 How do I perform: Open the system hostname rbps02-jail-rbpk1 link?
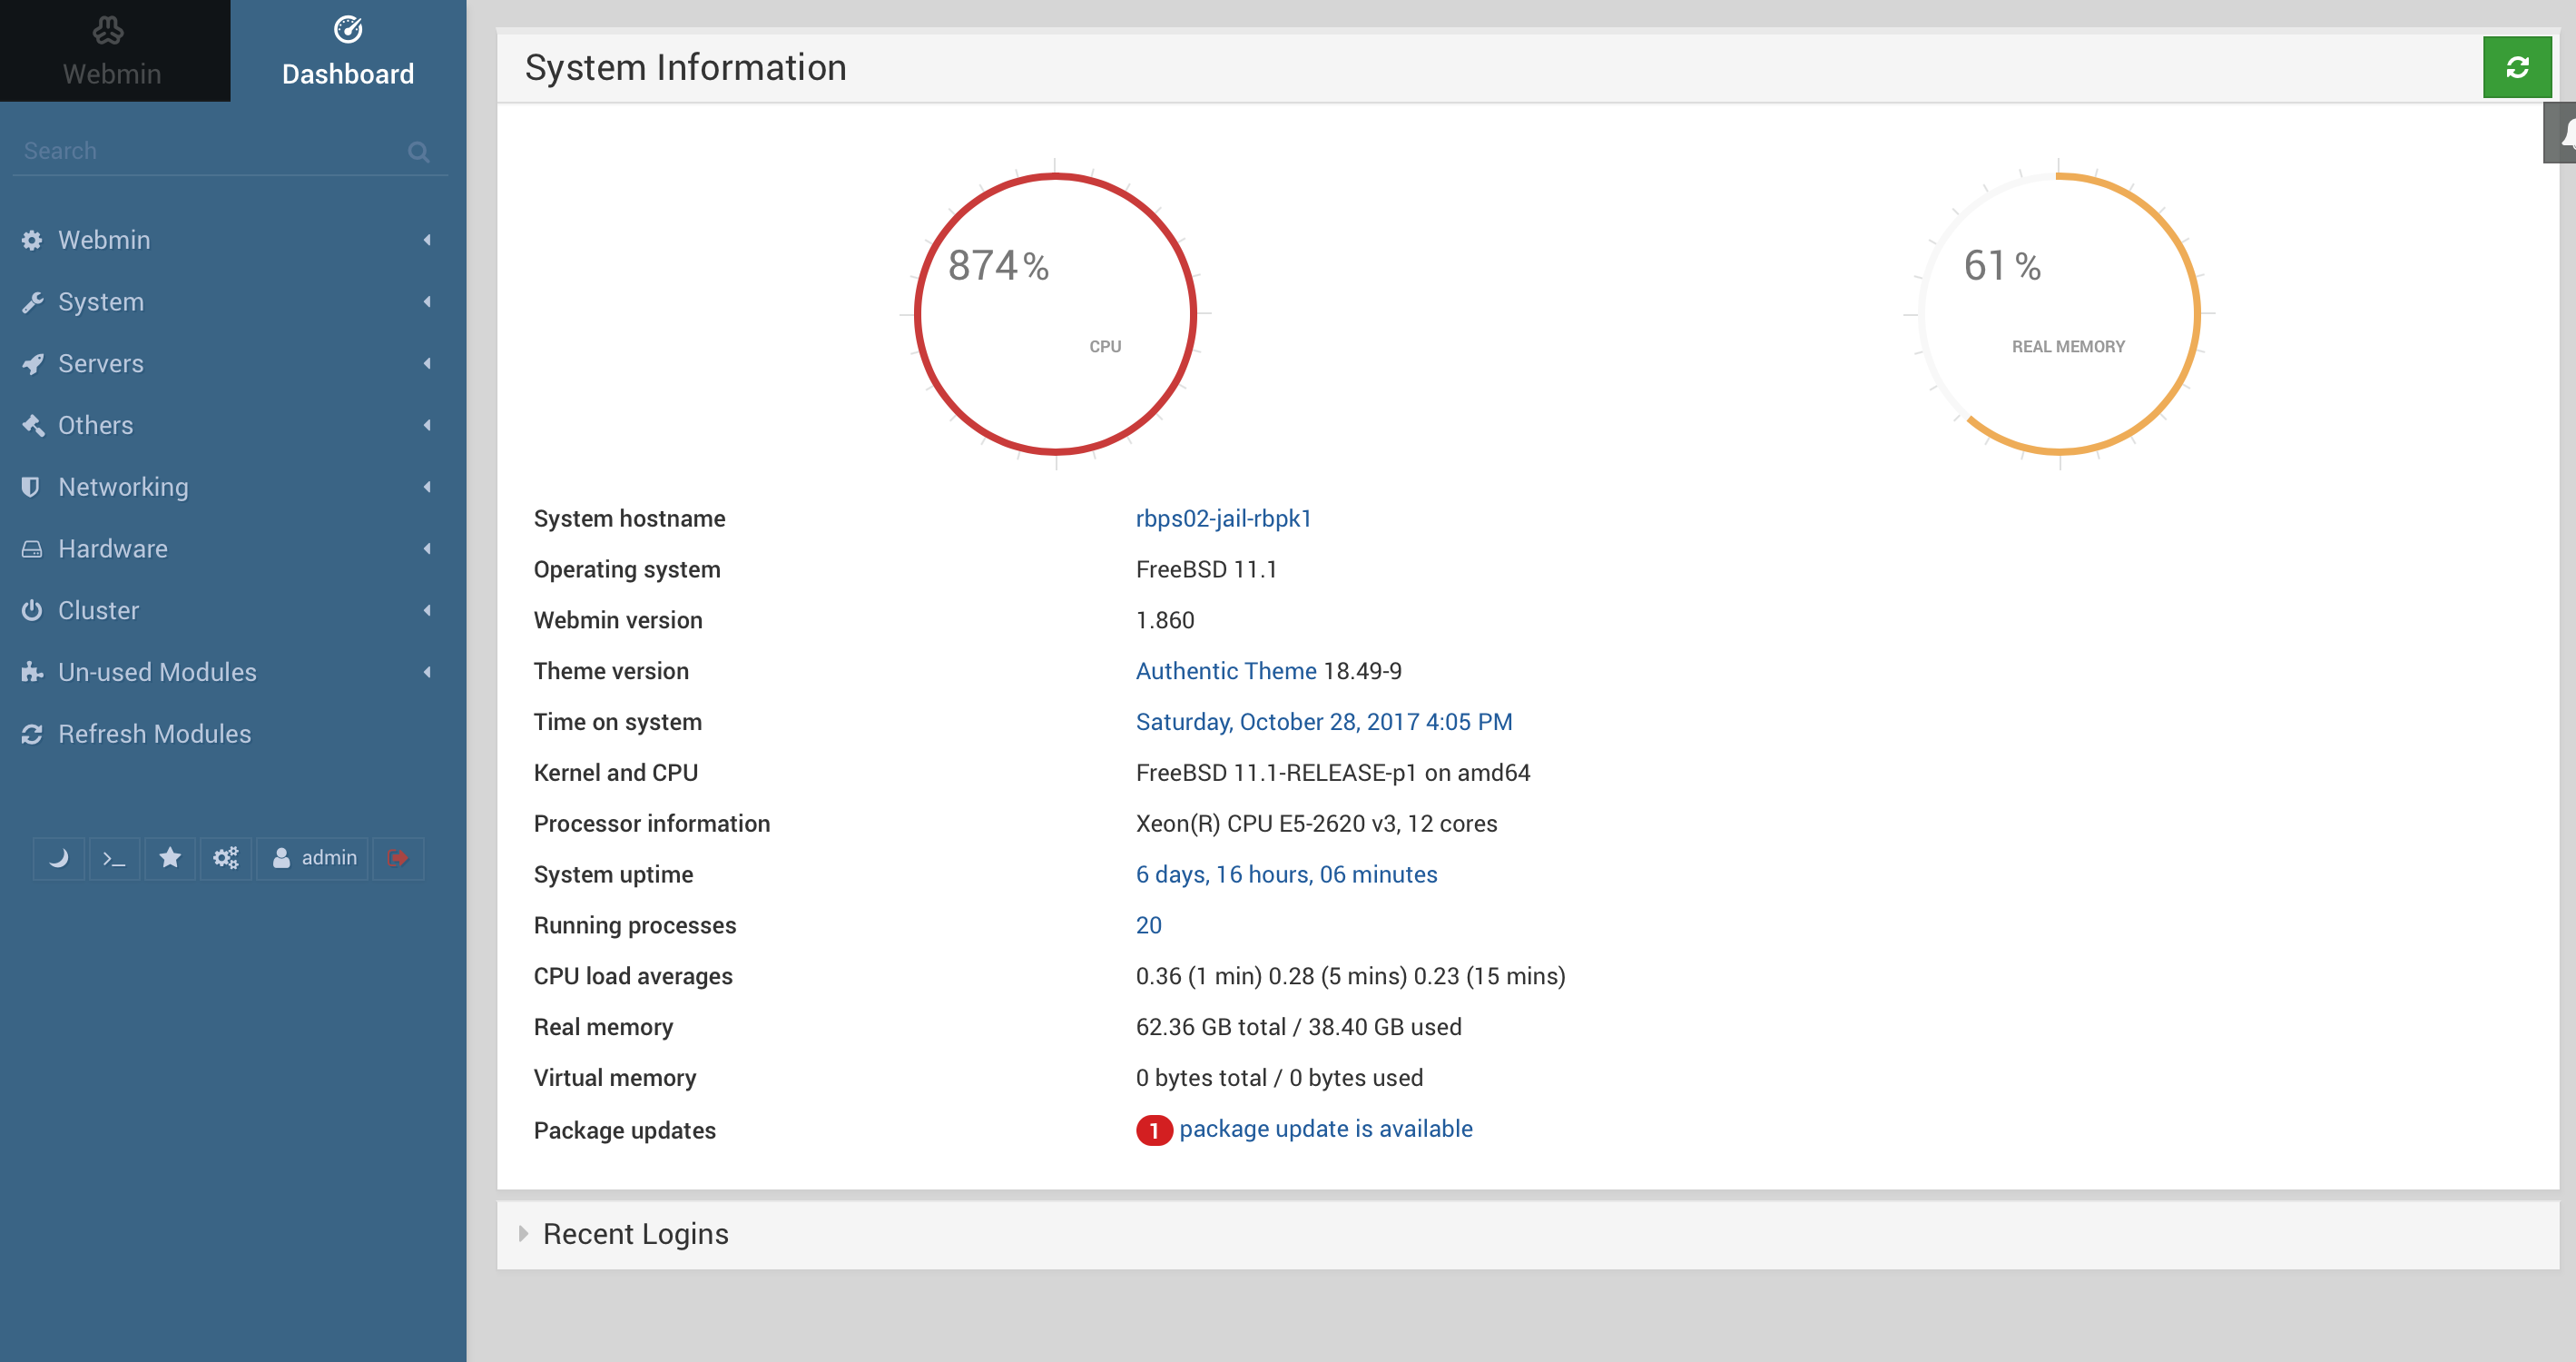pos(1223,518)
